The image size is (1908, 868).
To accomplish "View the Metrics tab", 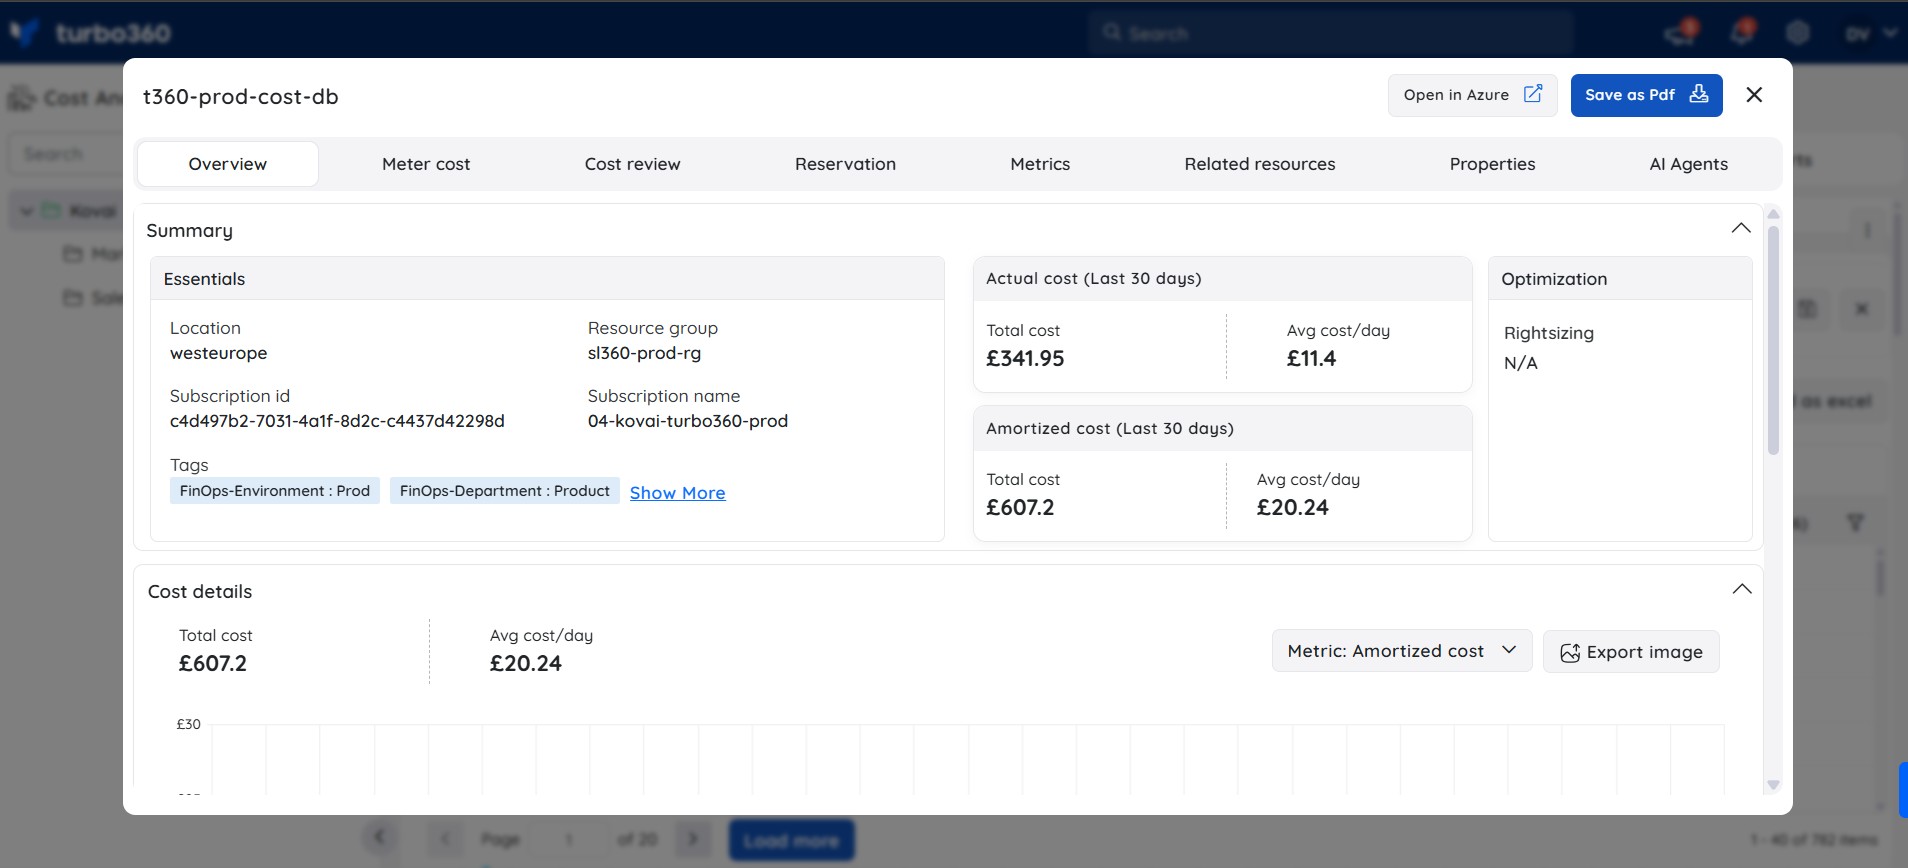I will [1040, 164].
